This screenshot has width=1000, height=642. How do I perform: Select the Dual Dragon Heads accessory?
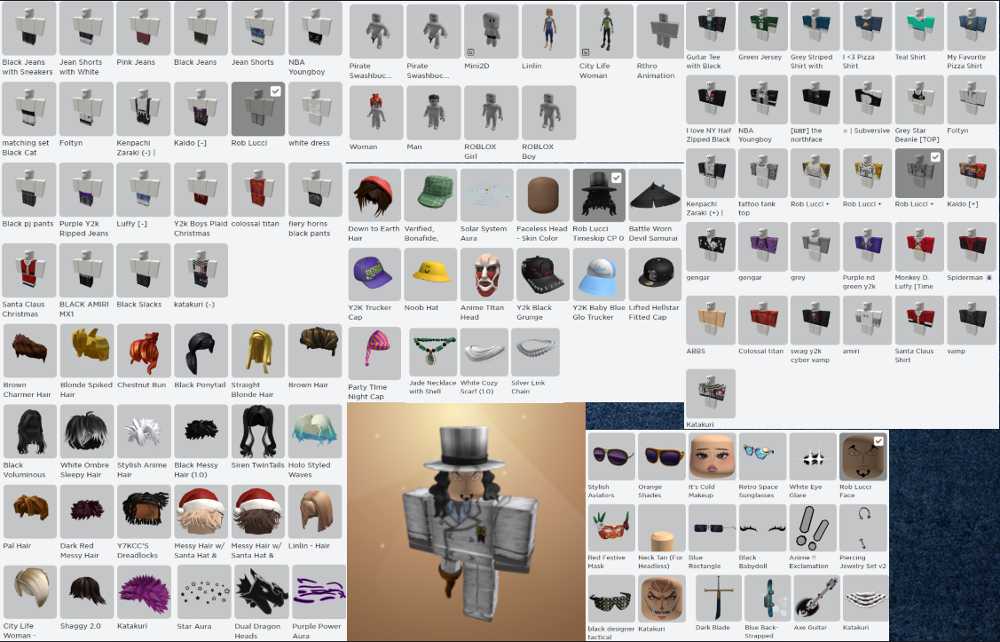261,592
